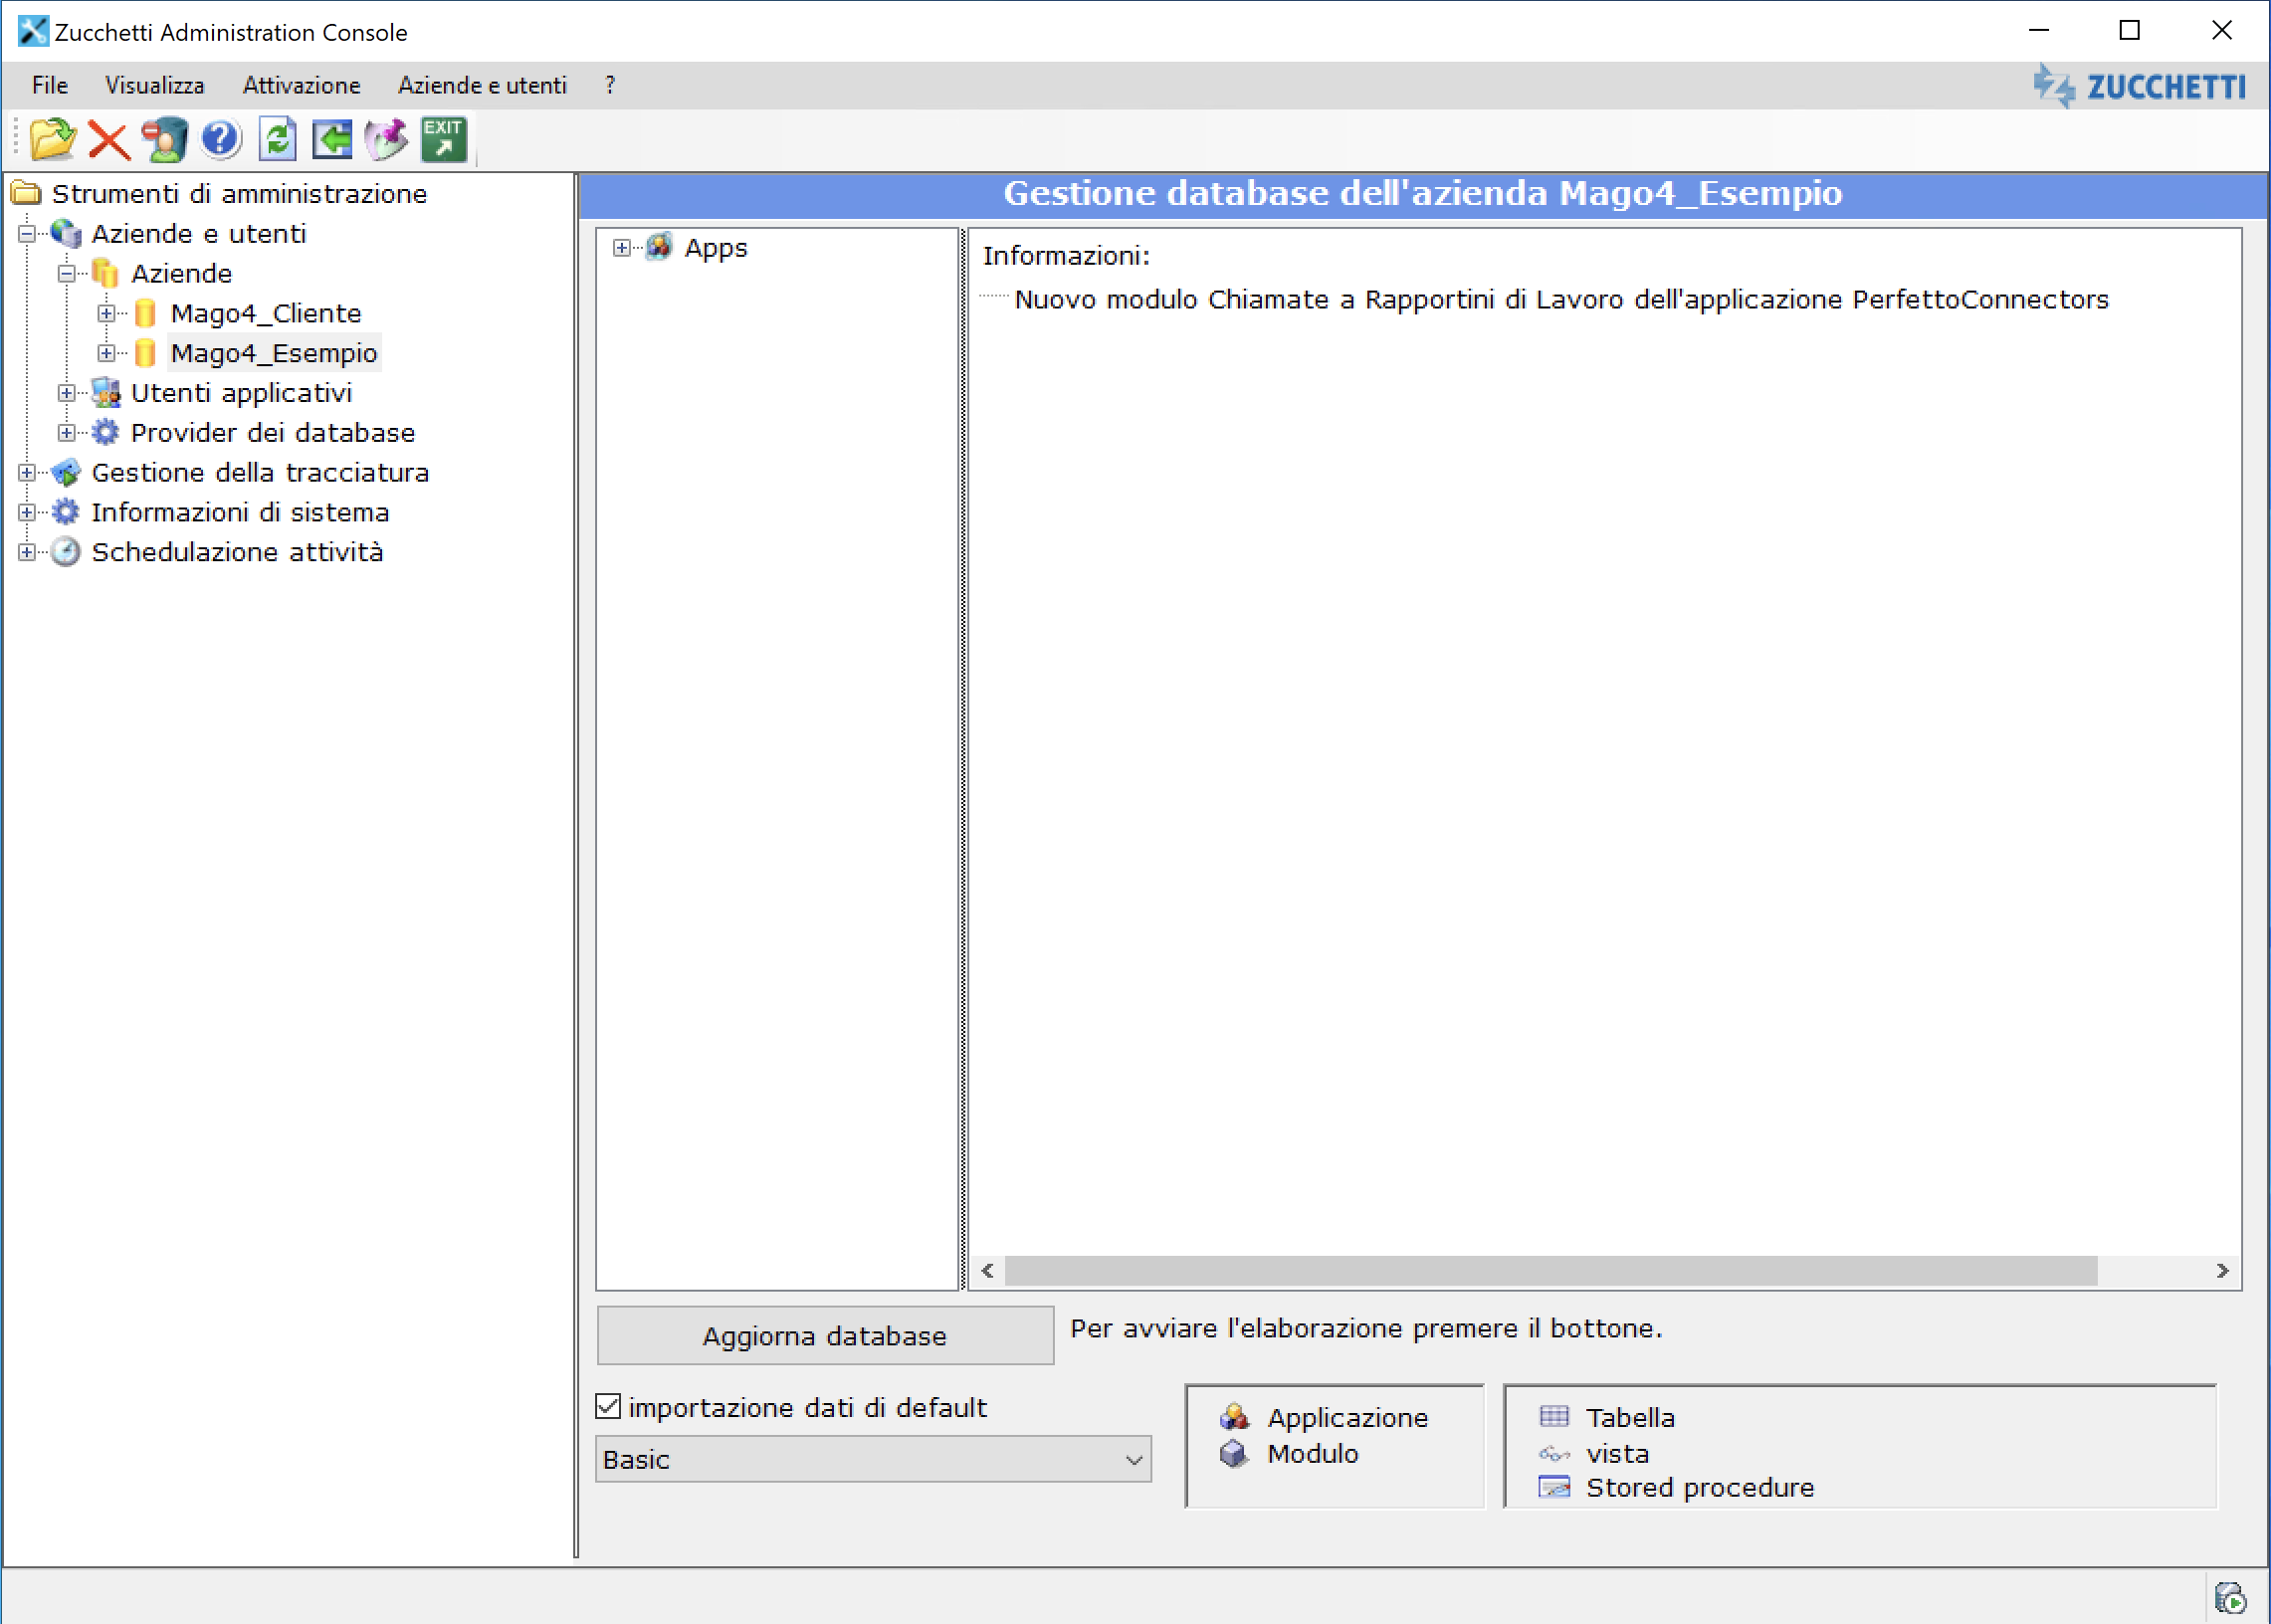The height and width of the screenshot is (1624, 2271).
Task: Select Utenti applicativi label
Action: click(x=241, y=393)
